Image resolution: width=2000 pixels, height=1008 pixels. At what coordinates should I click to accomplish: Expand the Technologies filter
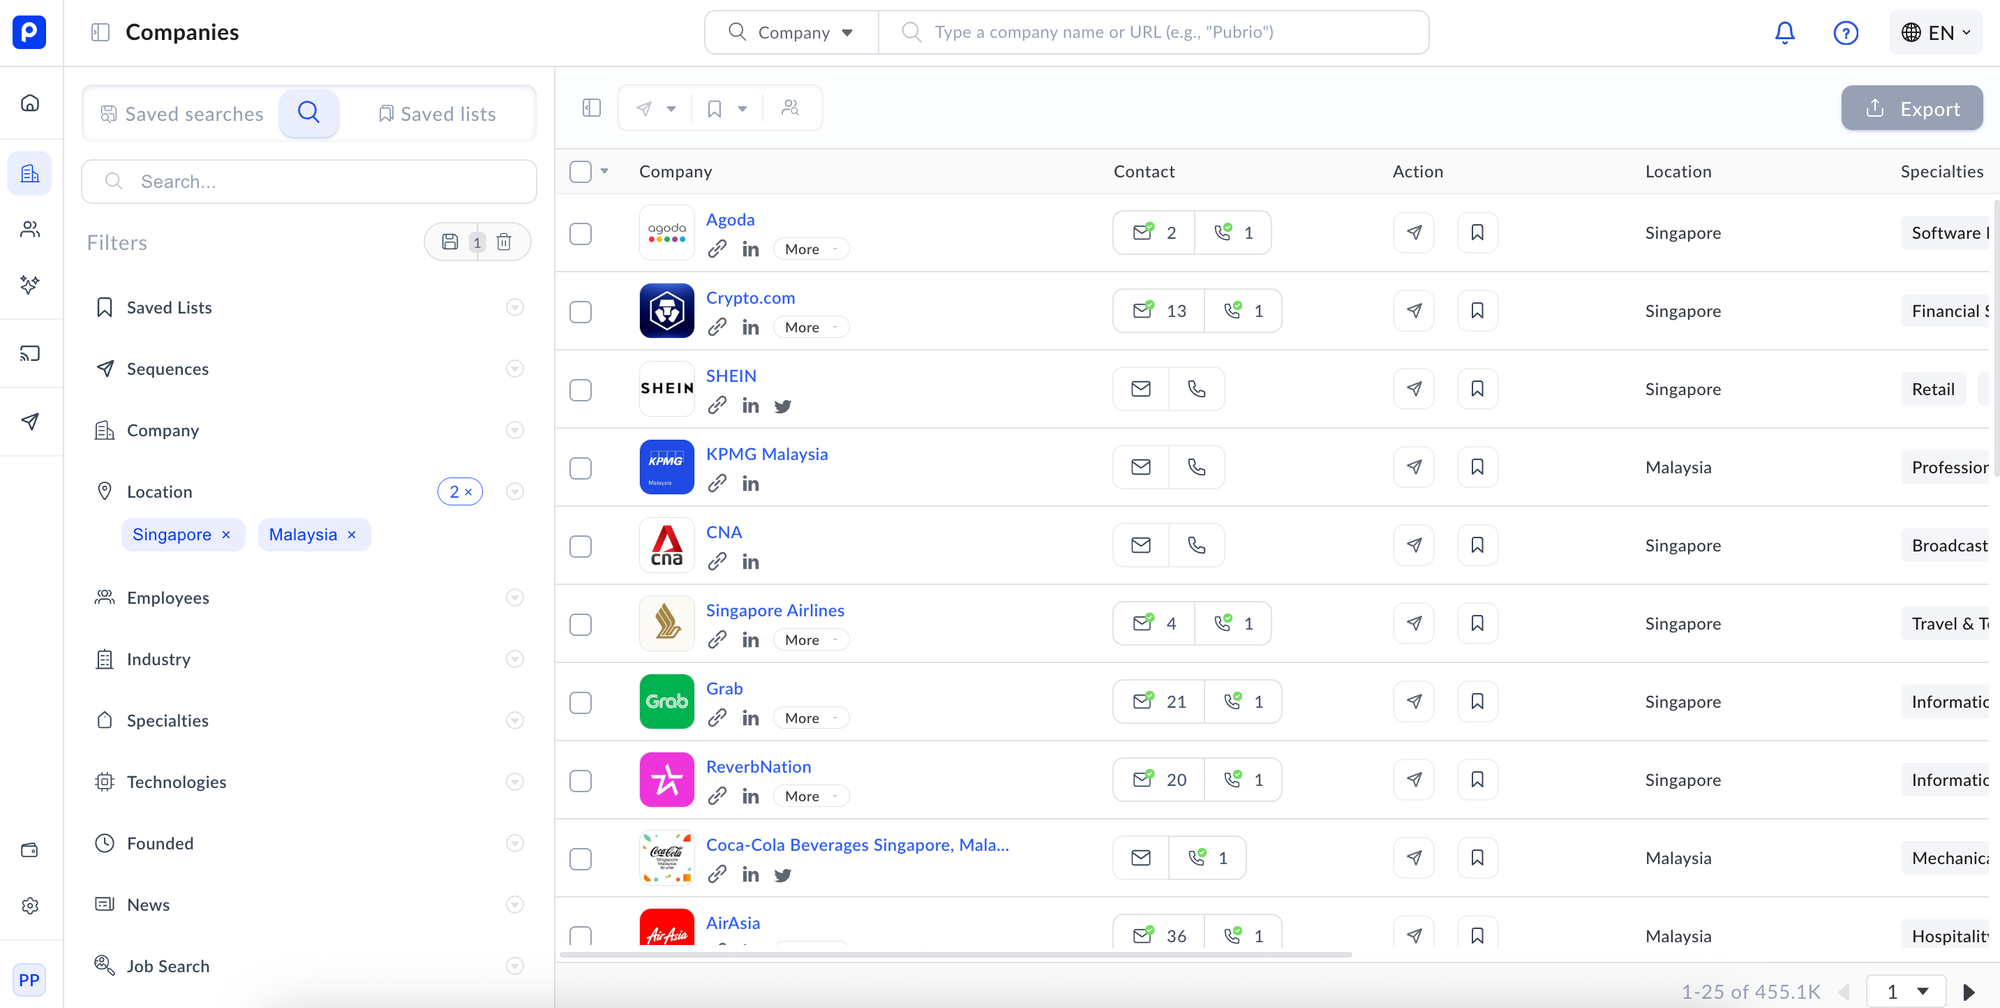[x=515, y=782]
